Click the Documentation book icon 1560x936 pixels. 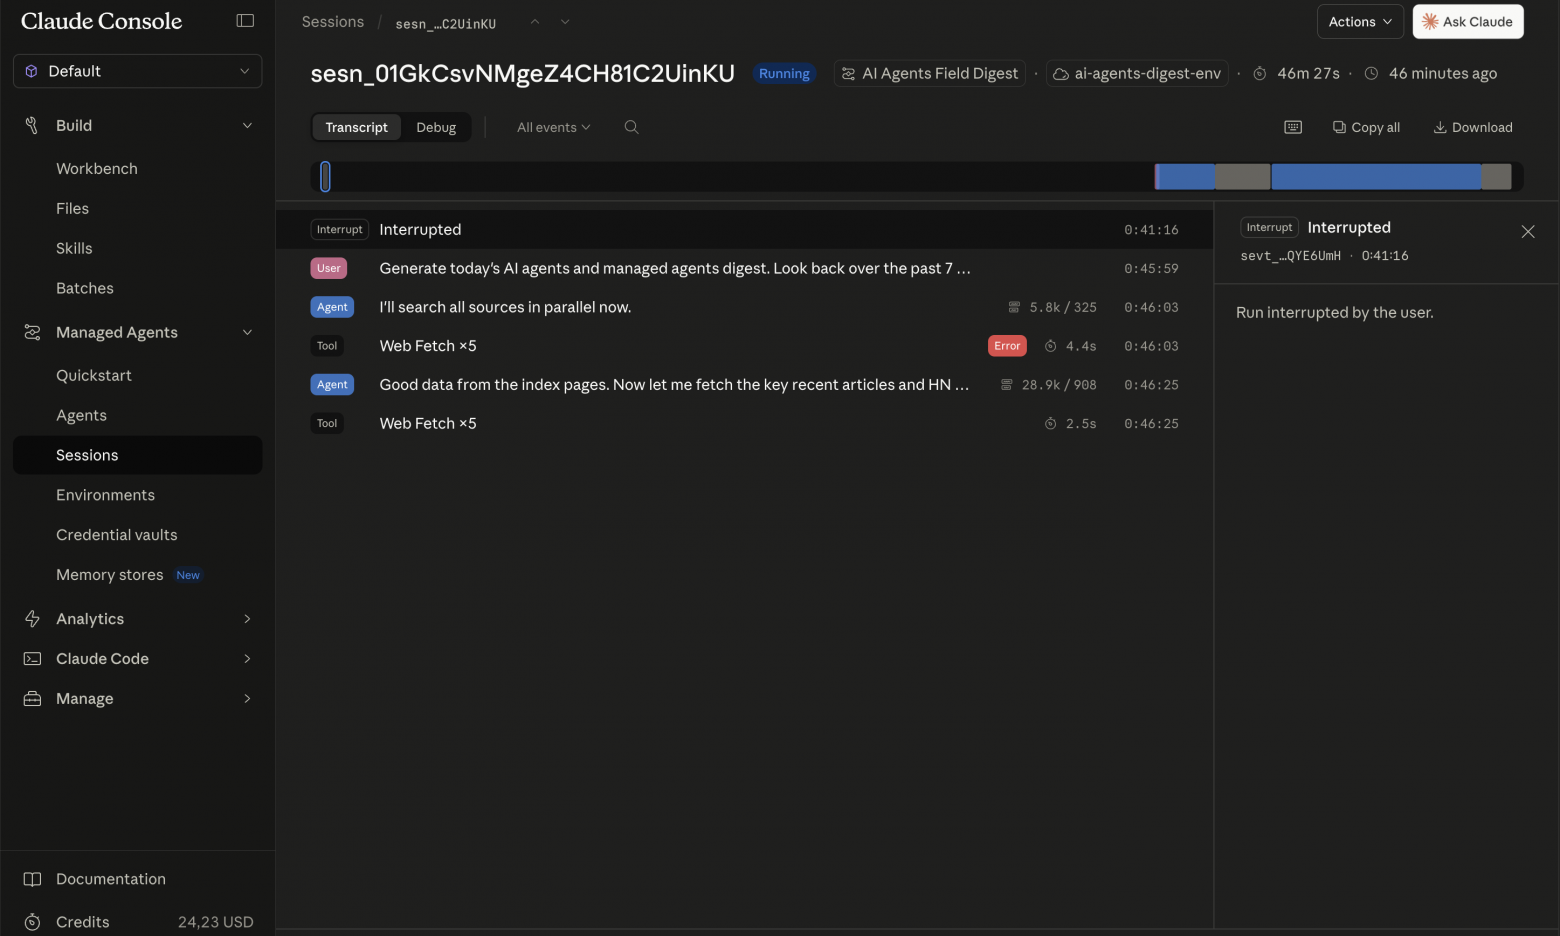coord(32,879)
